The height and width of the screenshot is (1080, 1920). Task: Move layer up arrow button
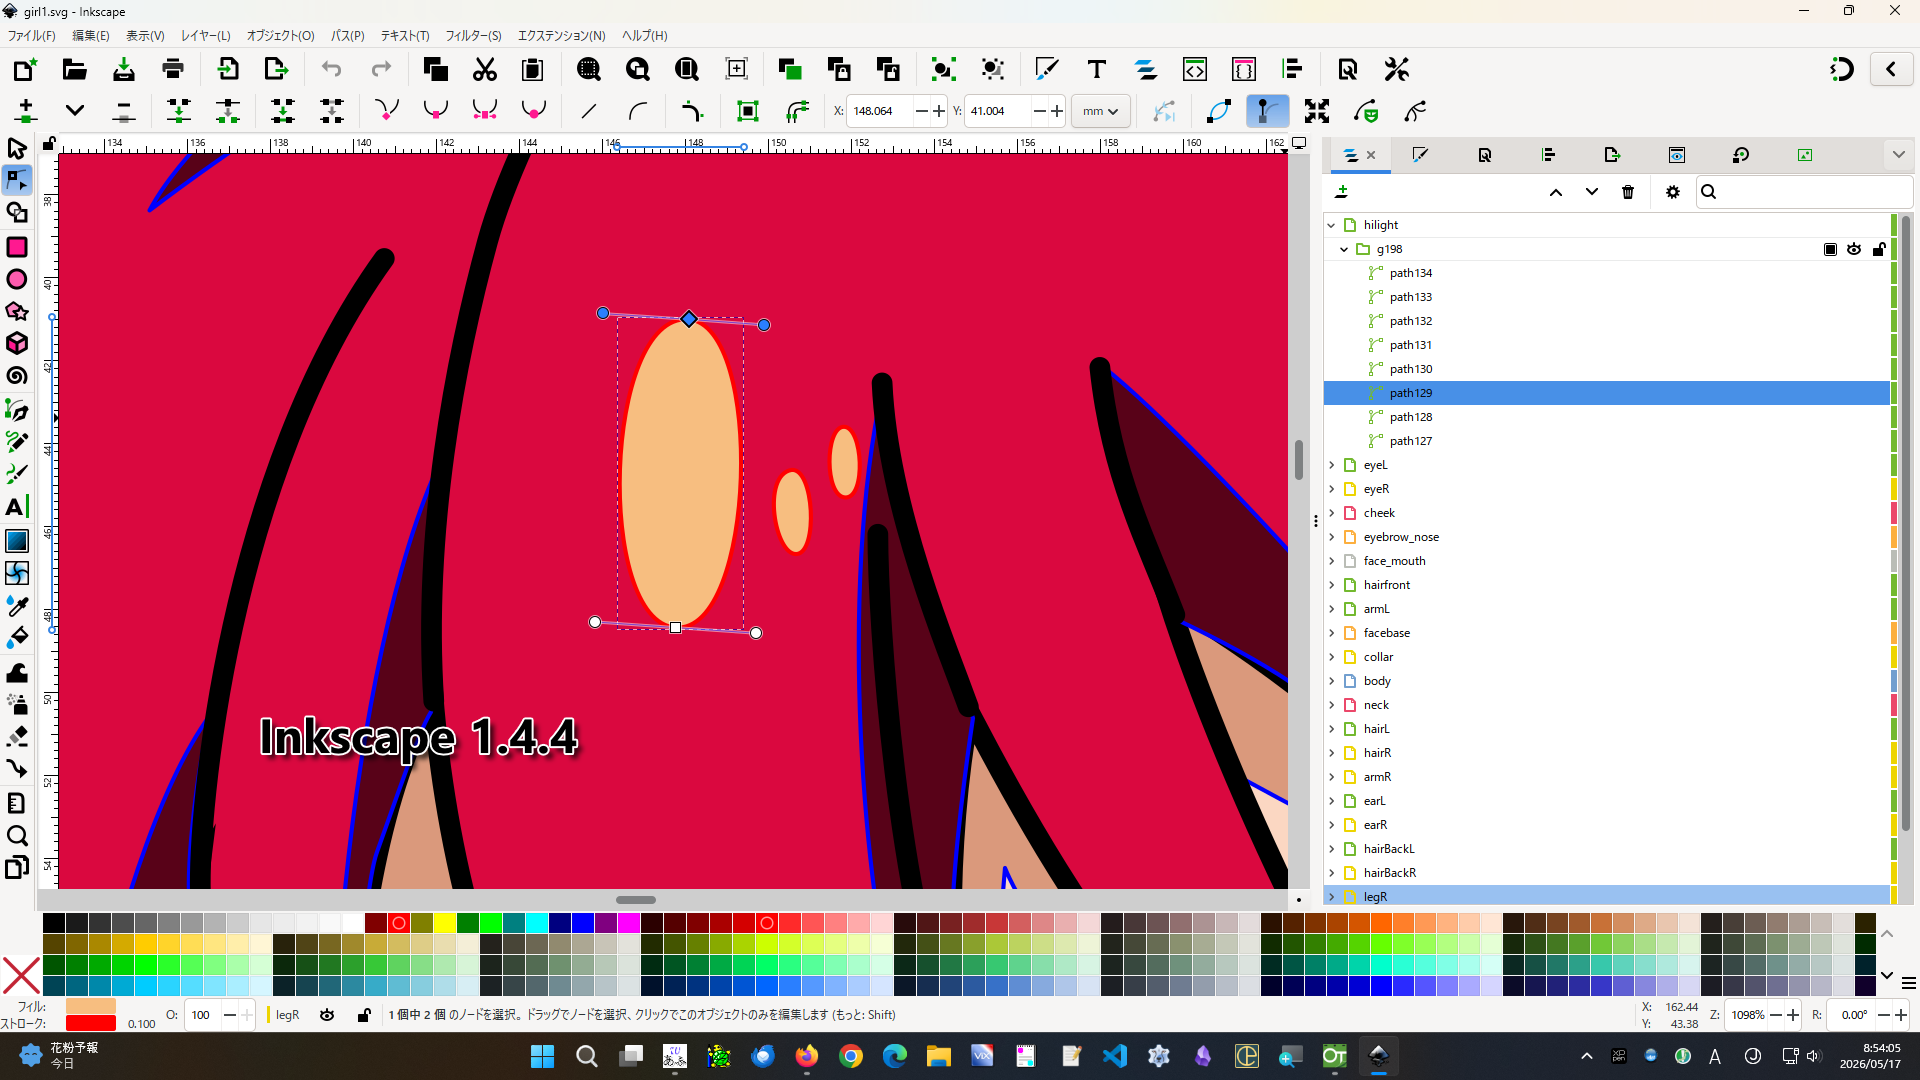[x=1556, y=192]
